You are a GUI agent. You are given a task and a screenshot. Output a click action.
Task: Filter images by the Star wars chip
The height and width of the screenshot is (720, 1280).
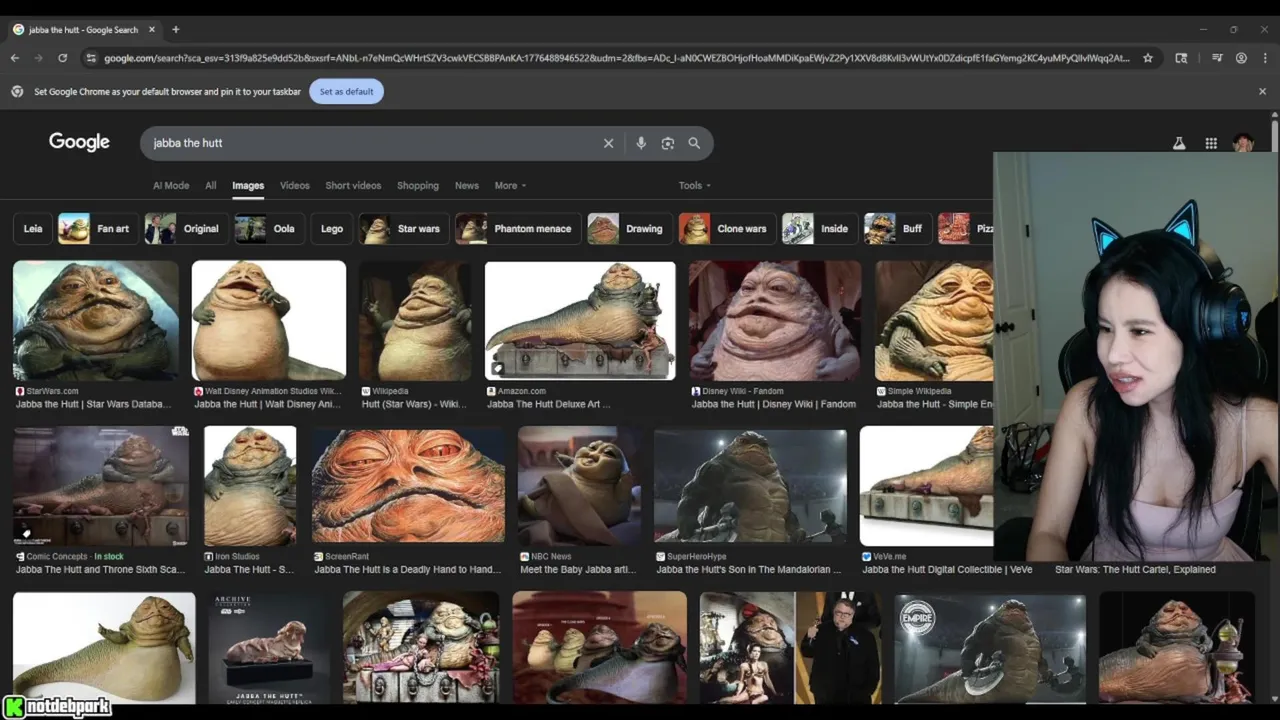click(x=403, y=228)
